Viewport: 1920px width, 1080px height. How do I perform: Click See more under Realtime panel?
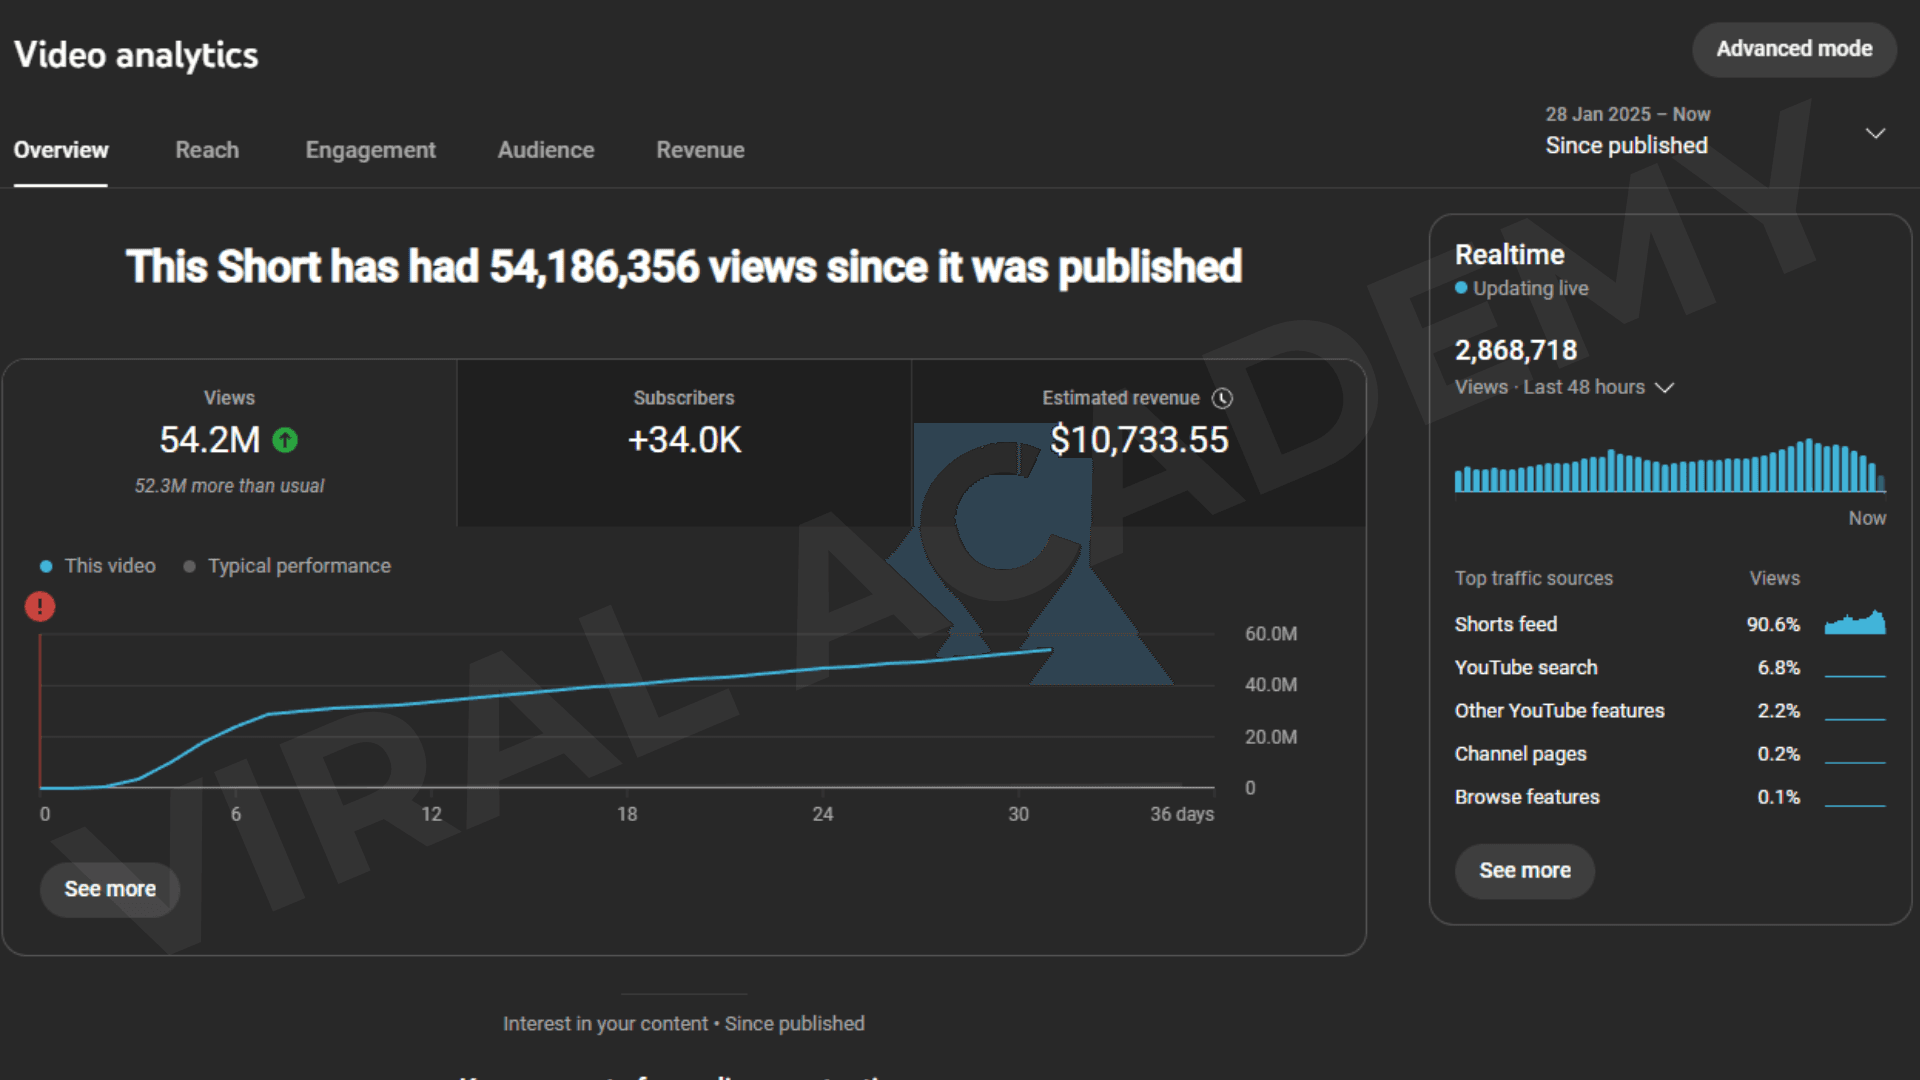1524,871
